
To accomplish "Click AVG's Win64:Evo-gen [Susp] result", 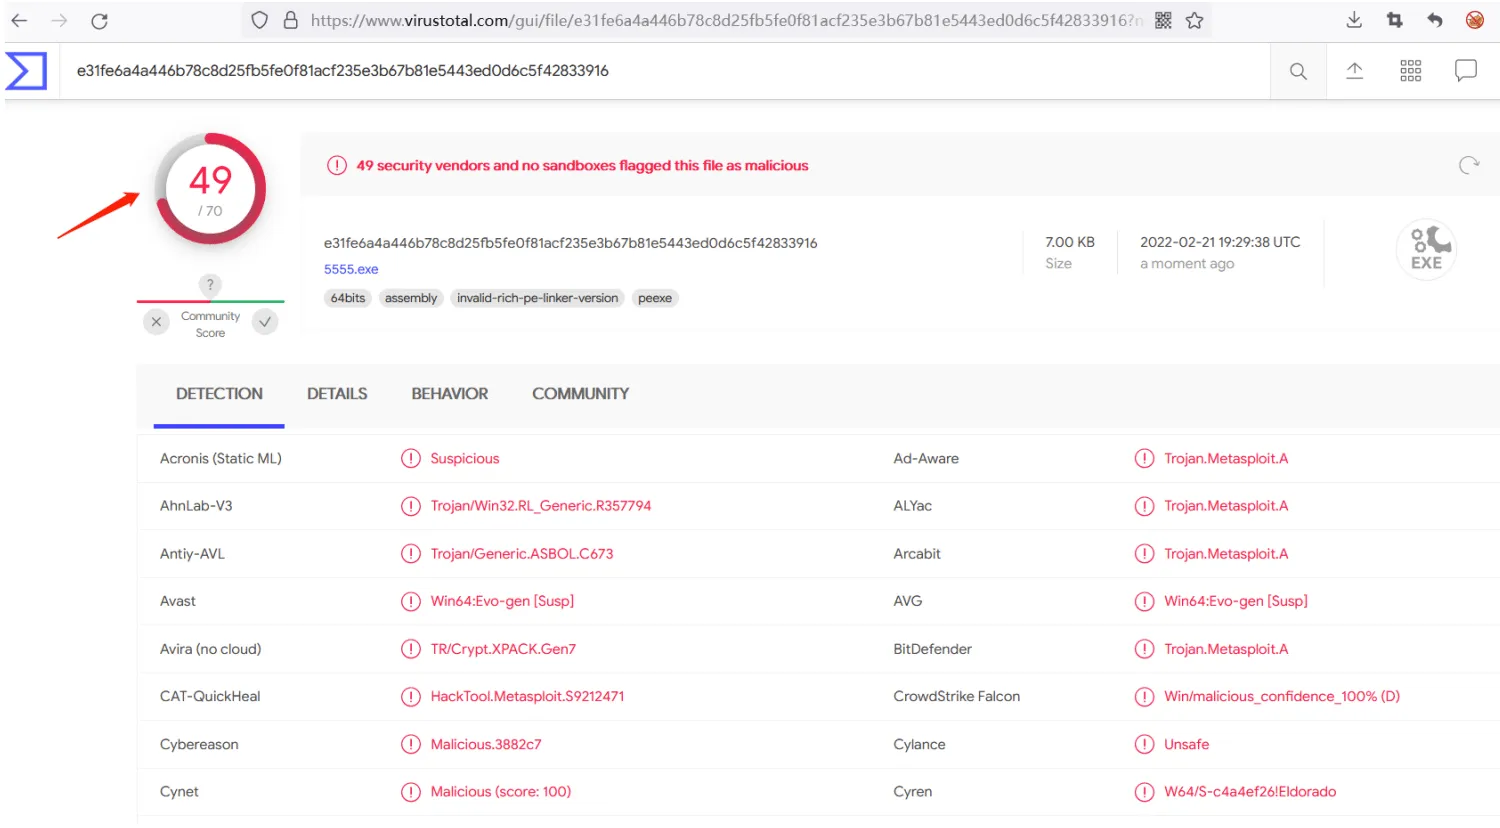I will [1236, 602].
